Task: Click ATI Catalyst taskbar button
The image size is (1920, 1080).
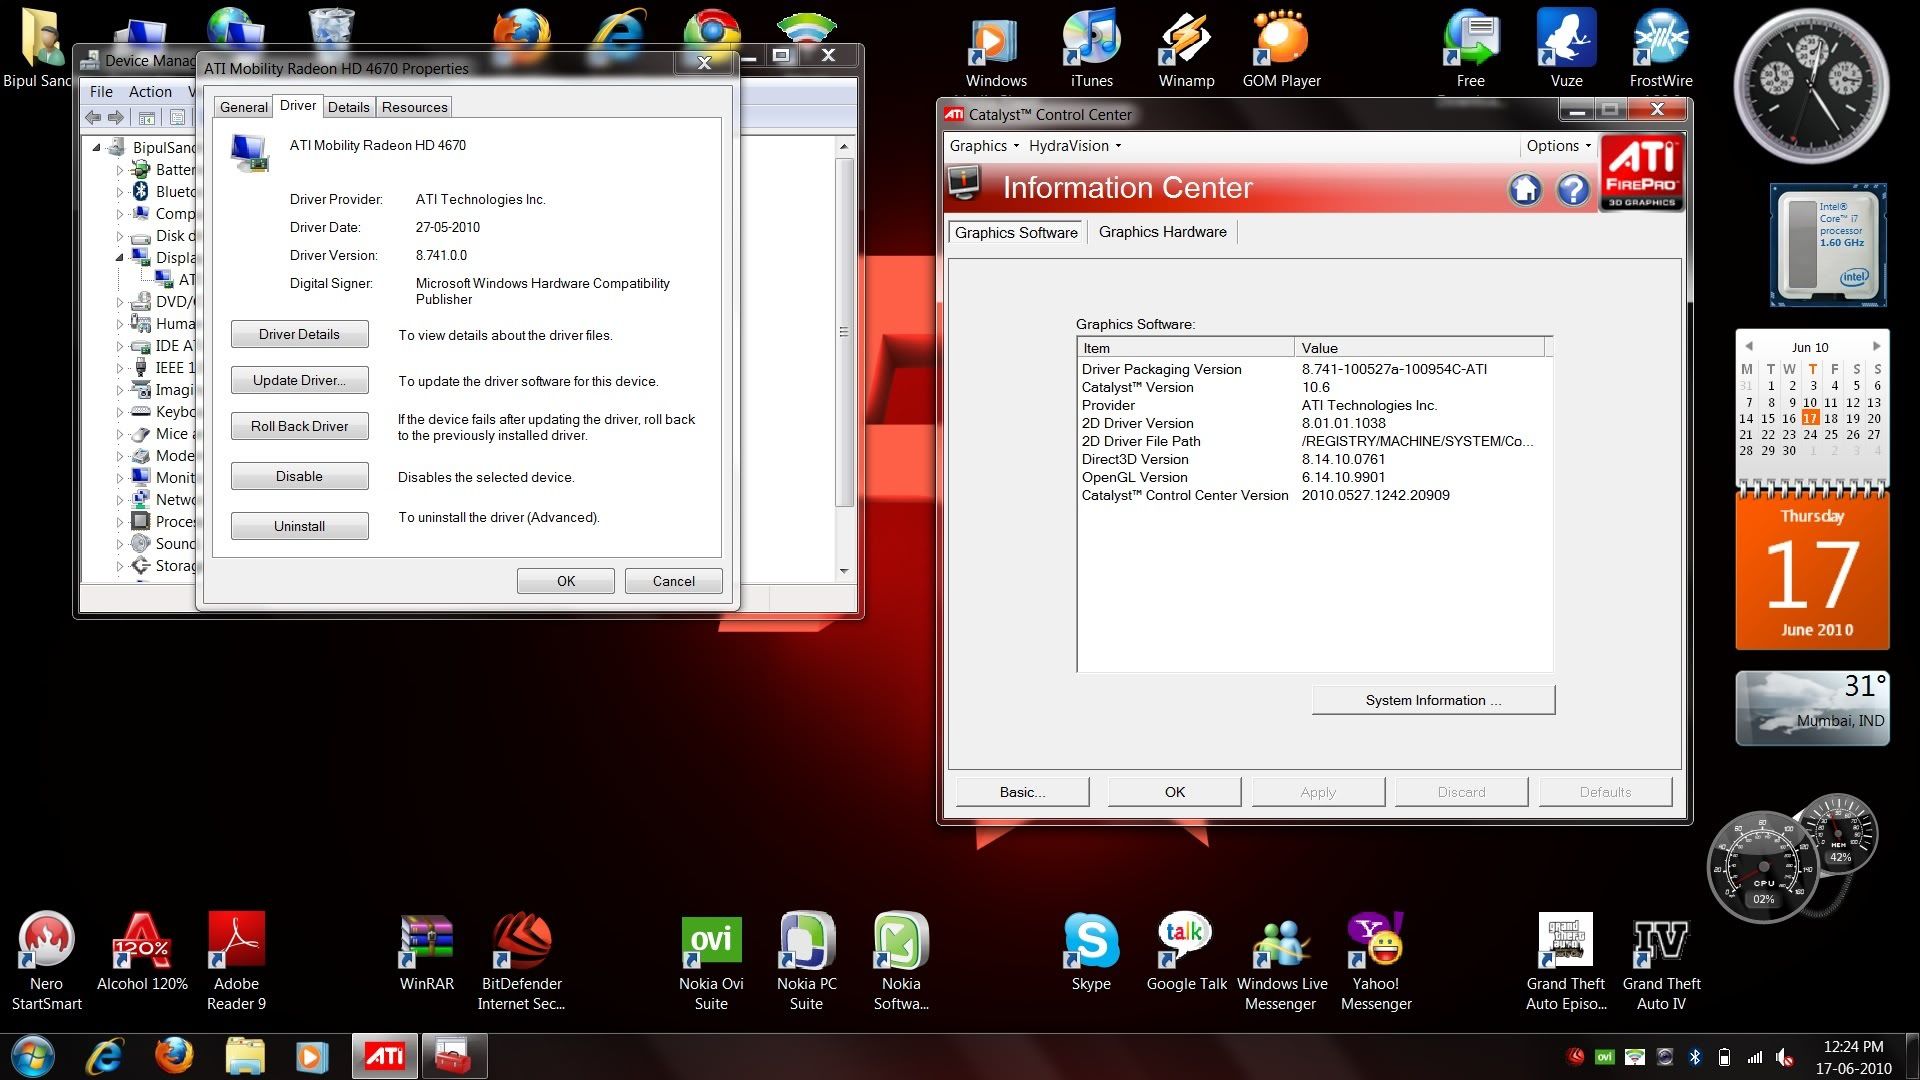Action: click(385, 1056)
